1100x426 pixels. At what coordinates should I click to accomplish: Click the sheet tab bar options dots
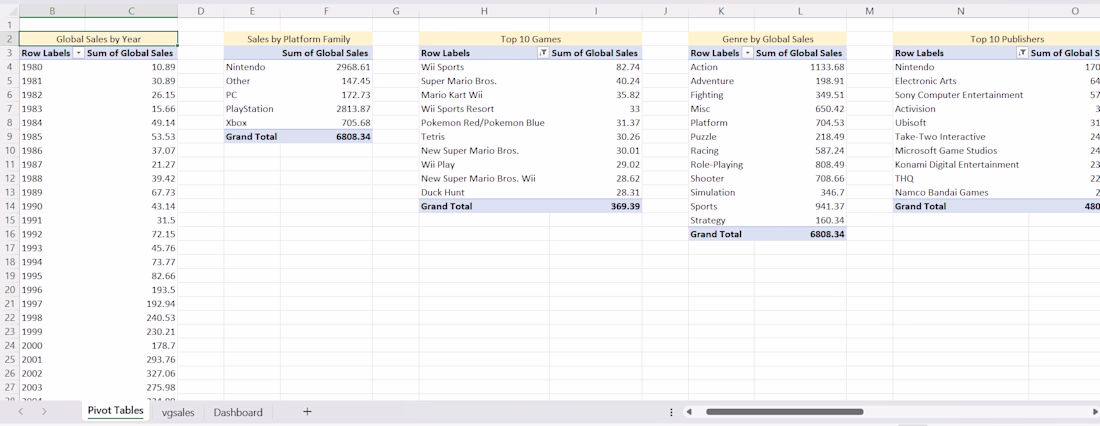[x=671, y=412]
